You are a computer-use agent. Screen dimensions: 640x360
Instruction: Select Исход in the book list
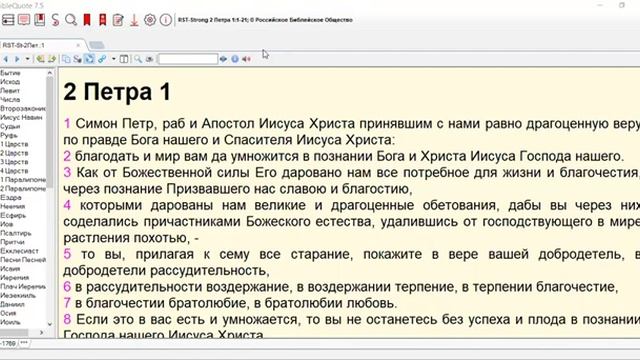coord(10,82)
